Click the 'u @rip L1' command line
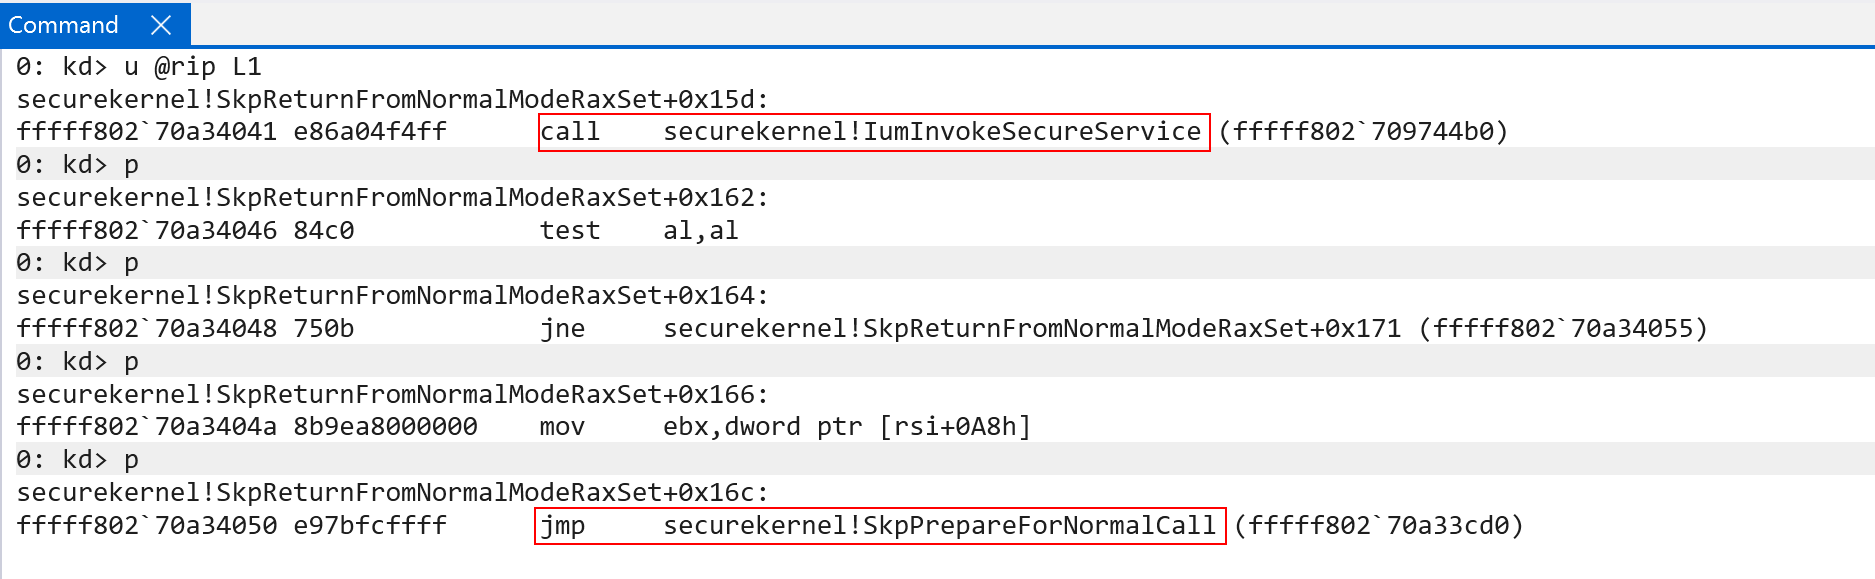The width and height of the screenshot is (1875, 579). click(x=139, y=67)
